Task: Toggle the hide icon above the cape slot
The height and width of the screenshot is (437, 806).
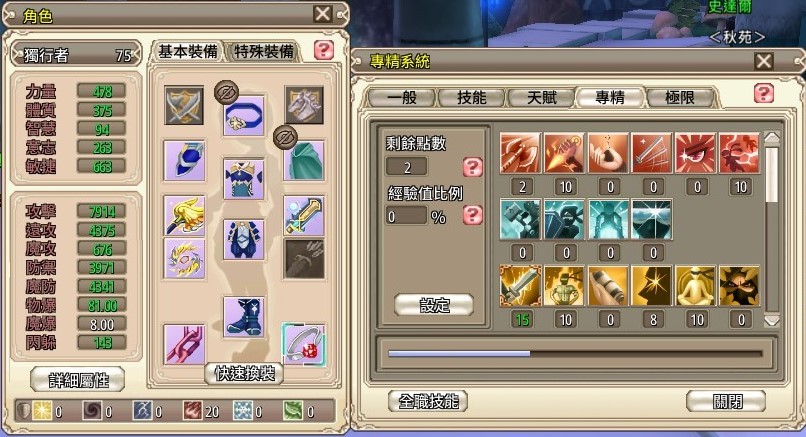Action: click(x=285, y=137)
